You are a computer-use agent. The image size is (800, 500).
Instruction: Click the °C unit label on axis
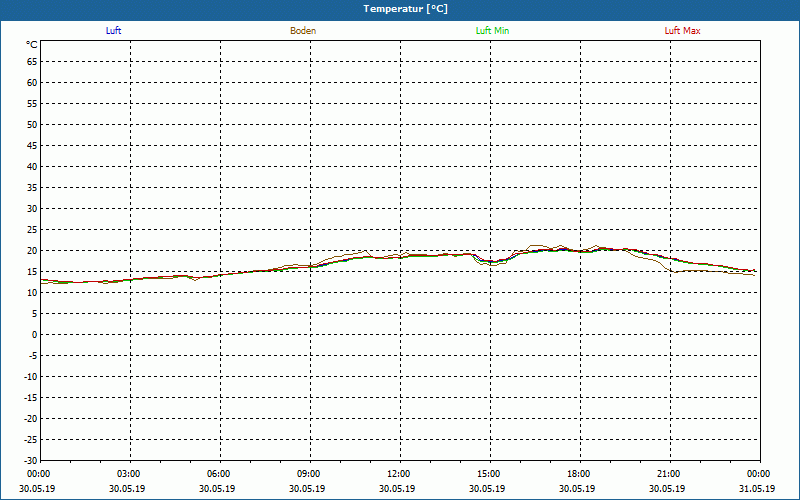[32, 45]
